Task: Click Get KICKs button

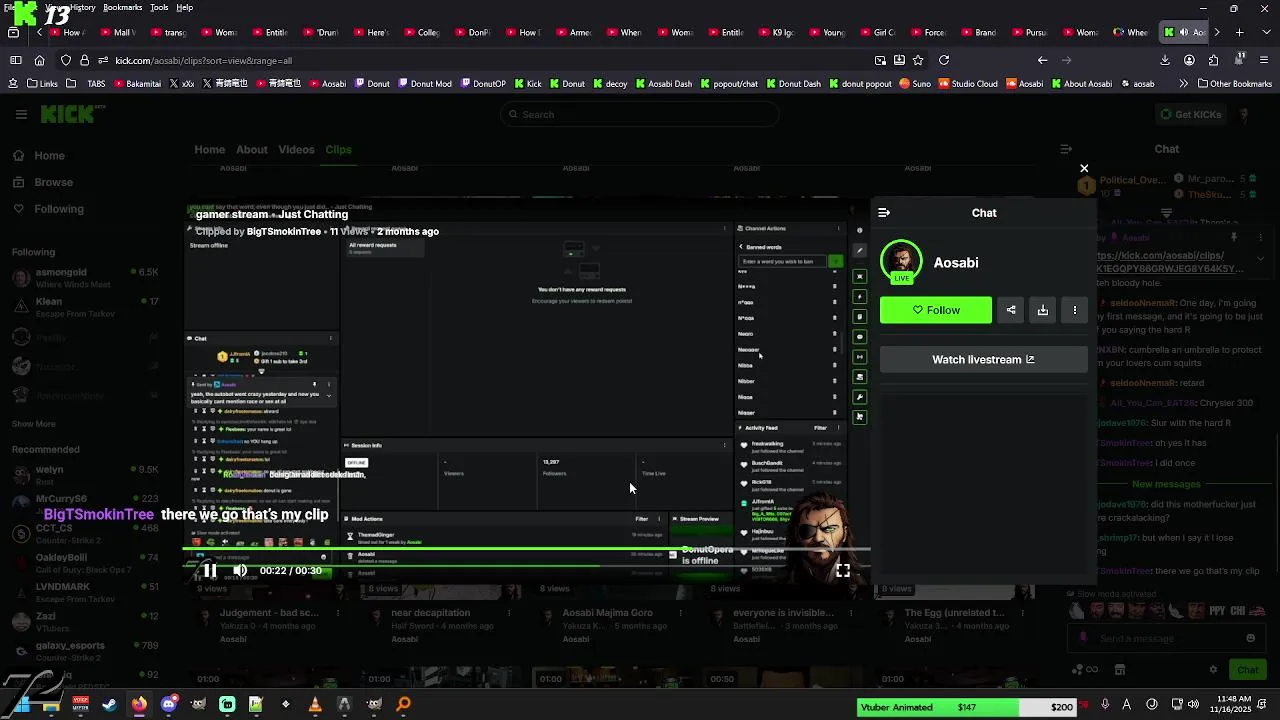Action: (1191, 114)
